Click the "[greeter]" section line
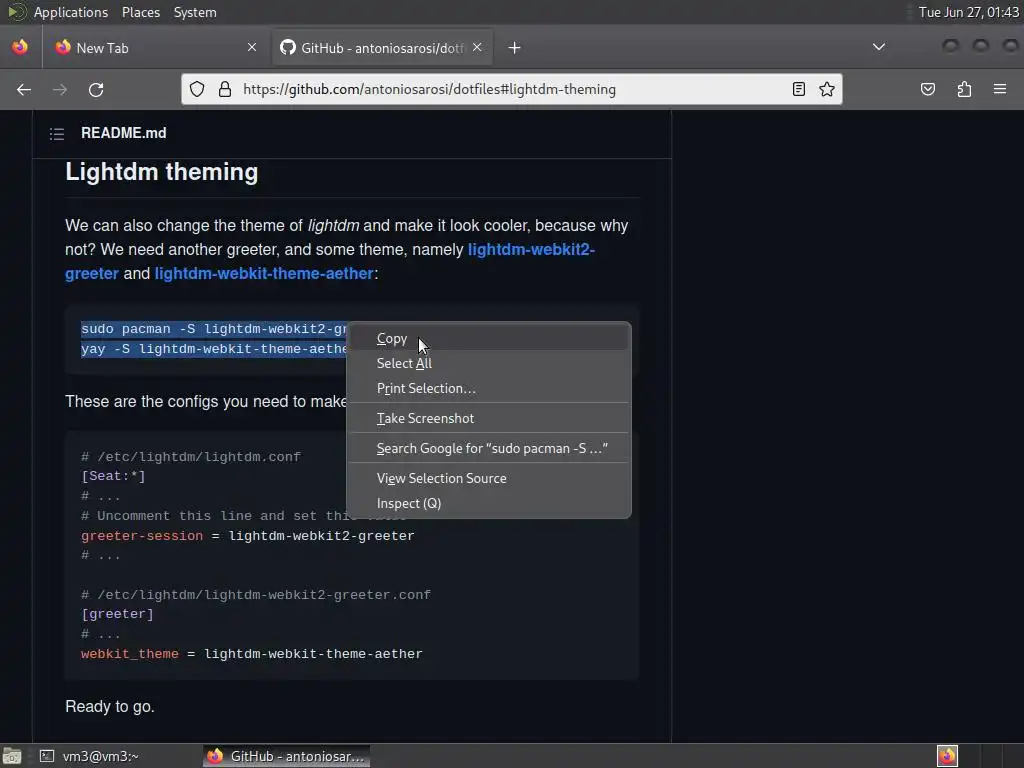1024x768 pixels. coord(117,614)
